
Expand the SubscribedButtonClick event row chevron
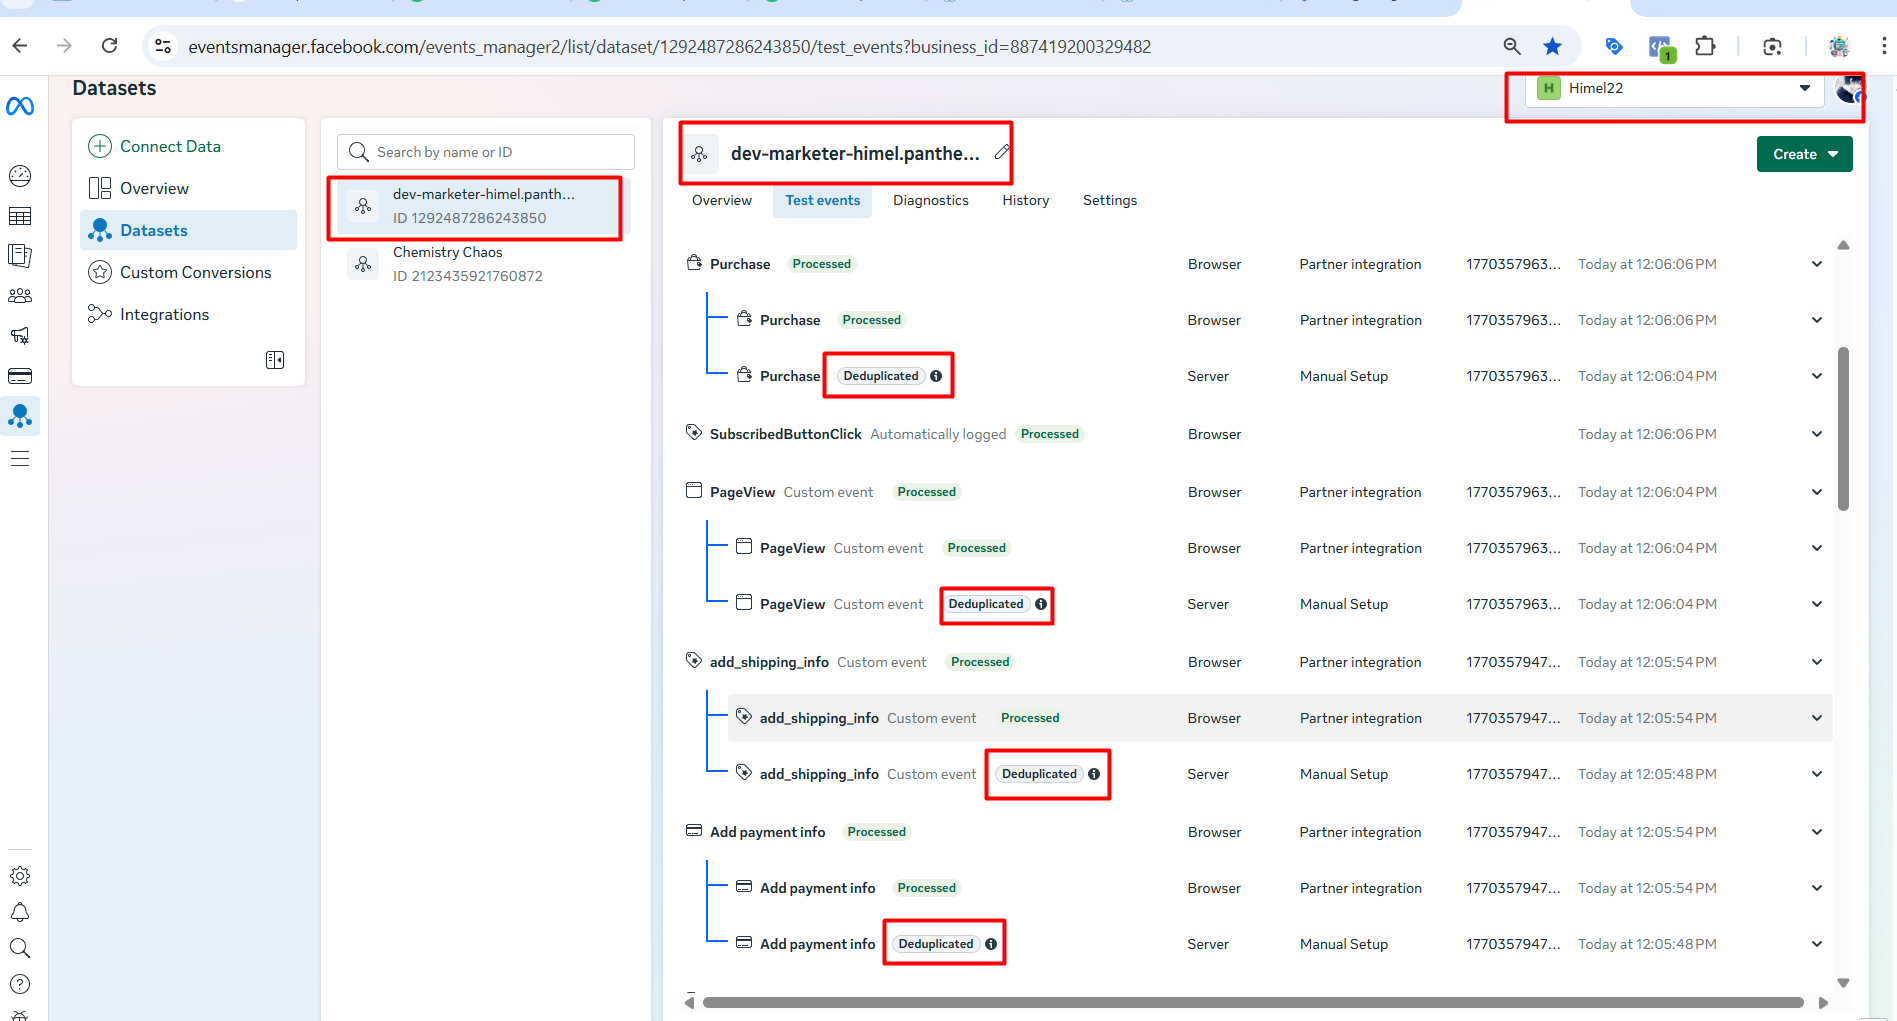pyautogui.click(x=1816, y=433)
